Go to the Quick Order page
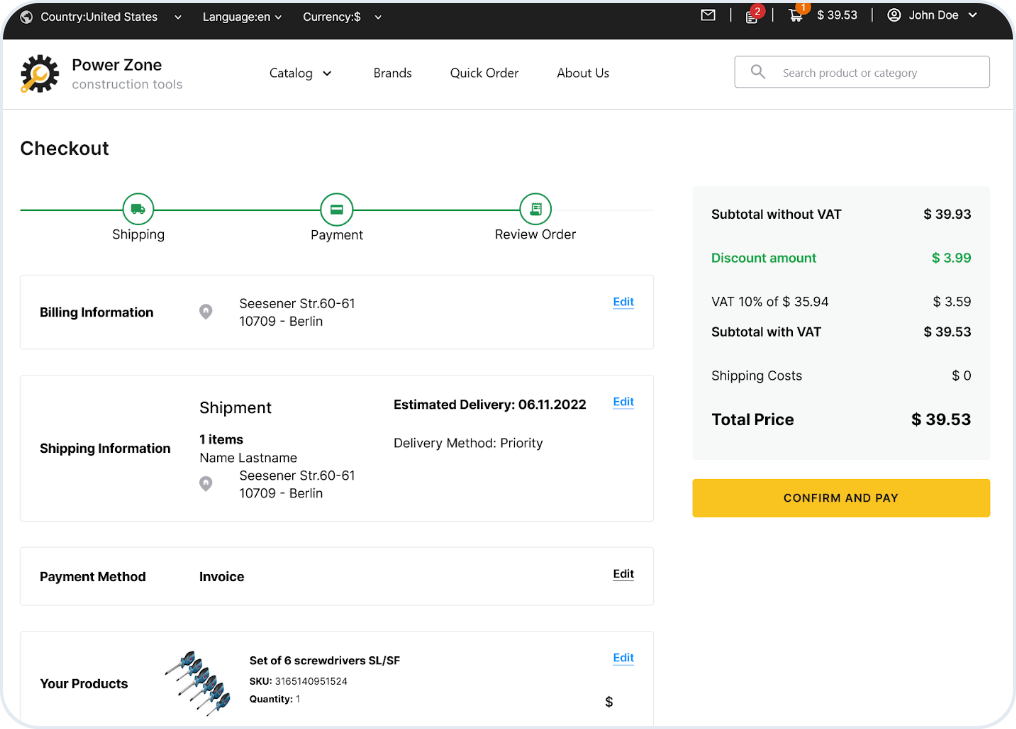Image resolution: width=1016 pixels, height=729 pixels. [x=484, y=73]
